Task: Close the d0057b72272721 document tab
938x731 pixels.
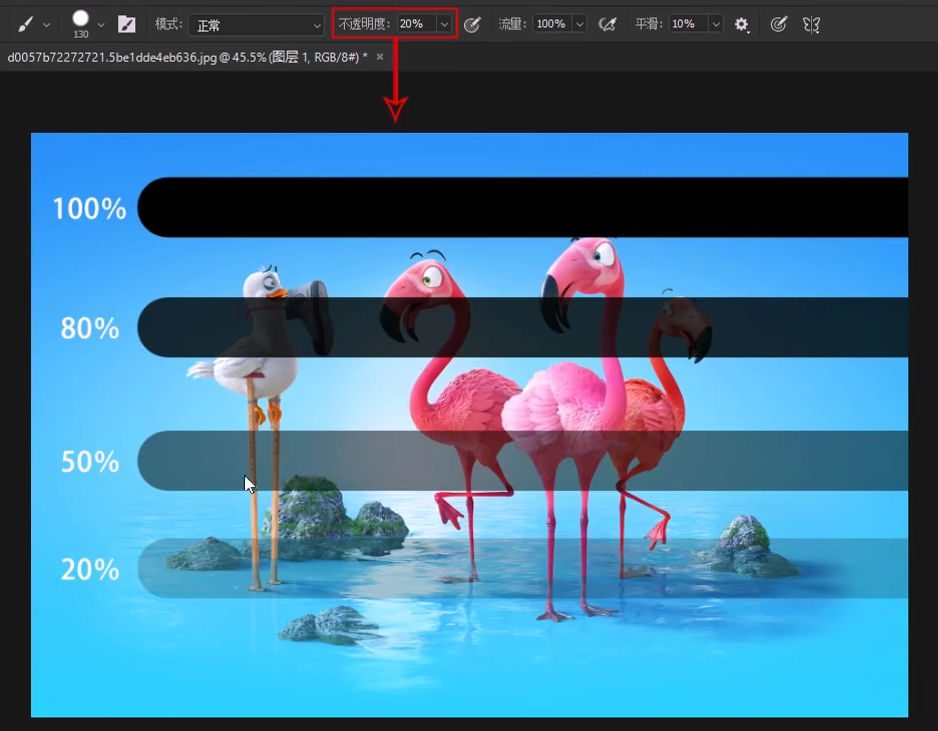Action: click(x=380, y=57)
